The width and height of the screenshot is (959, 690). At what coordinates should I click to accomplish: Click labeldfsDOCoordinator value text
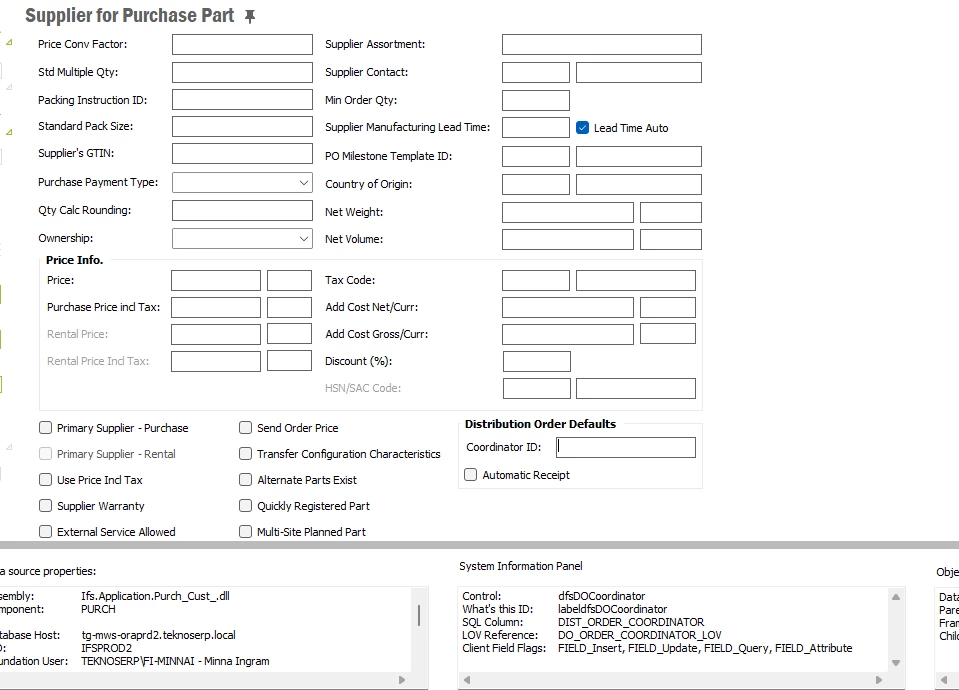[612, 609]
